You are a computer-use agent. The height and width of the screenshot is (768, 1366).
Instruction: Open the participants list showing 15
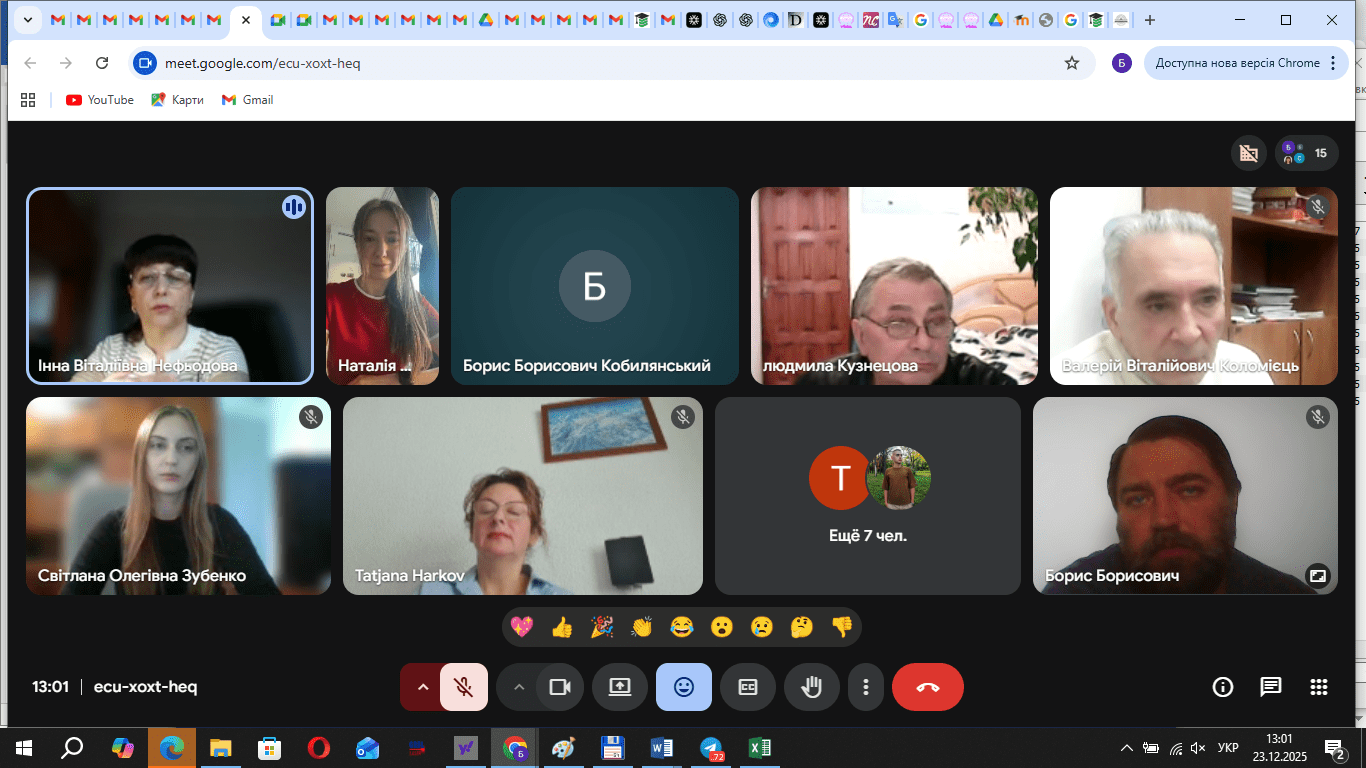click(x=1306, y=153)
